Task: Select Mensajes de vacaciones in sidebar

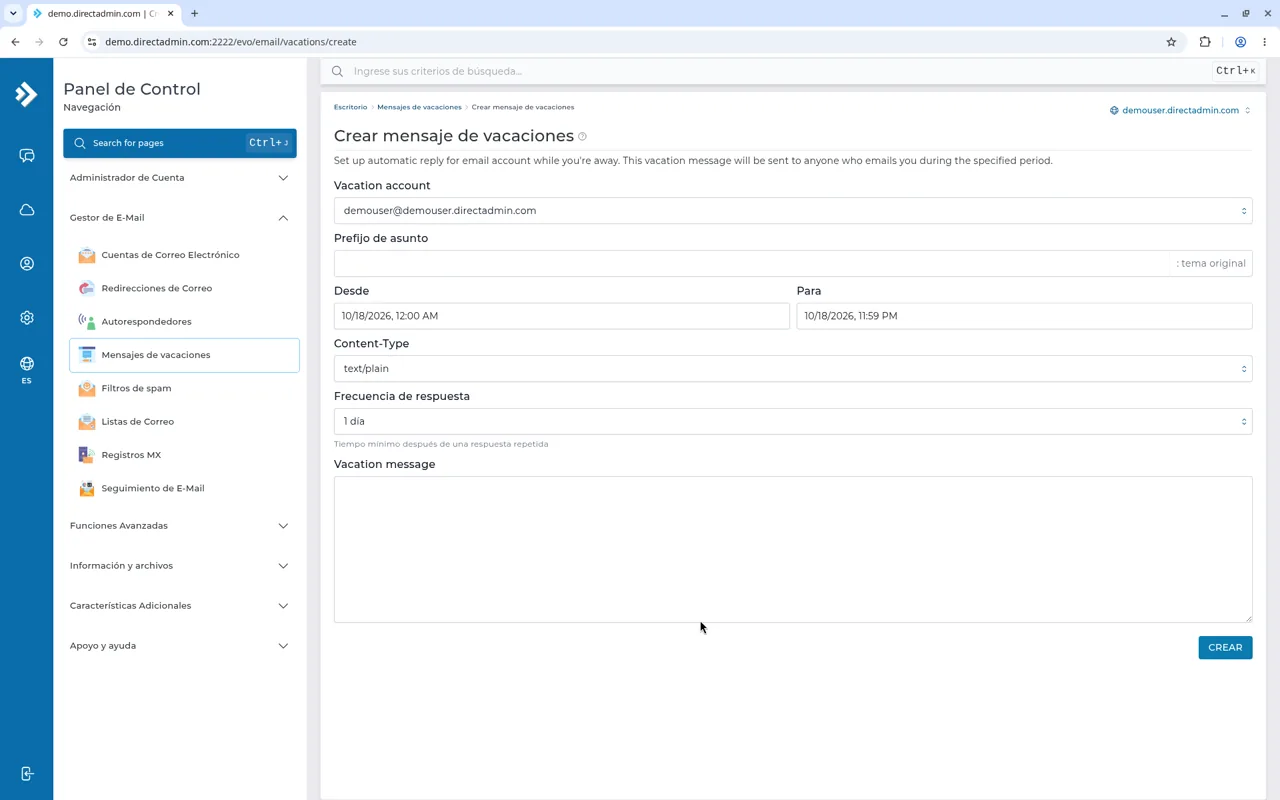Action: click(x=184, y=355)
